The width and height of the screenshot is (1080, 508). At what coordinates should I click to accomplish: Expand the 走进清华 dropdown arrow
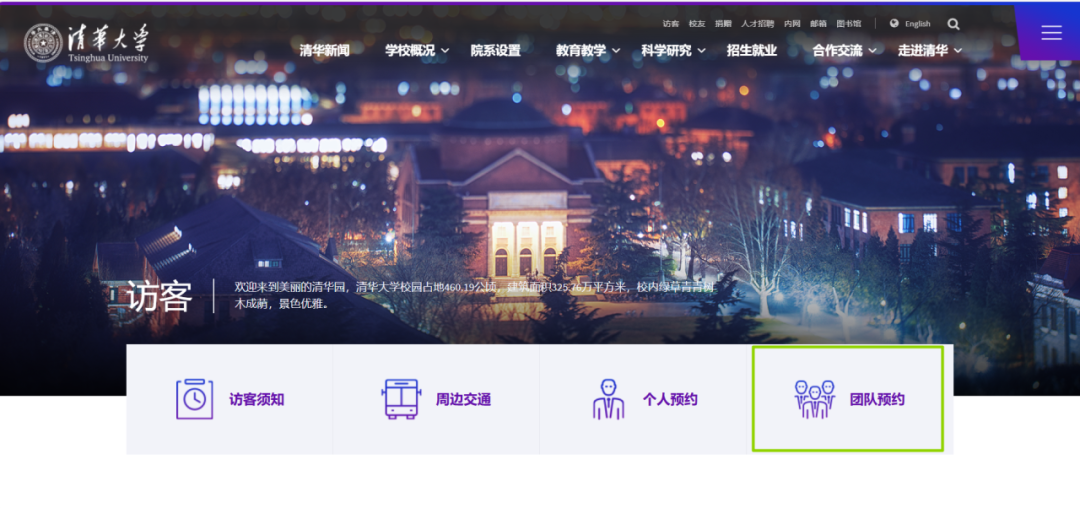[957, 51]
